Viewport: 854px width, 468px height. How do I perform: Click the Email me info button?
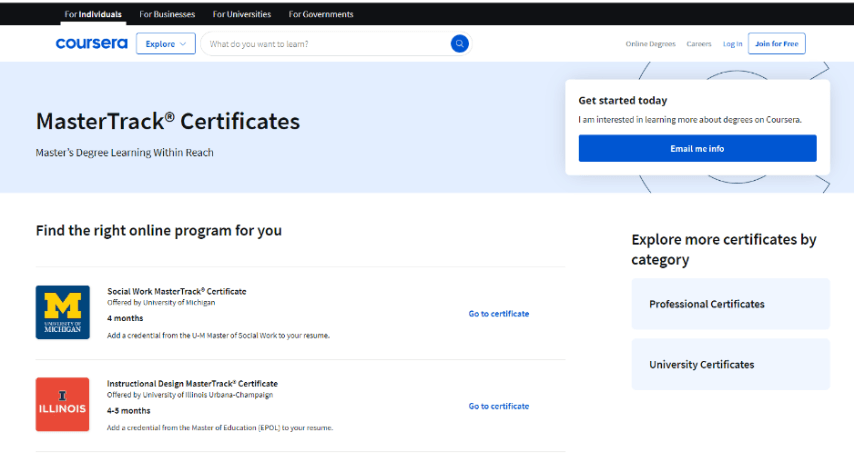(x=698, y=148)
